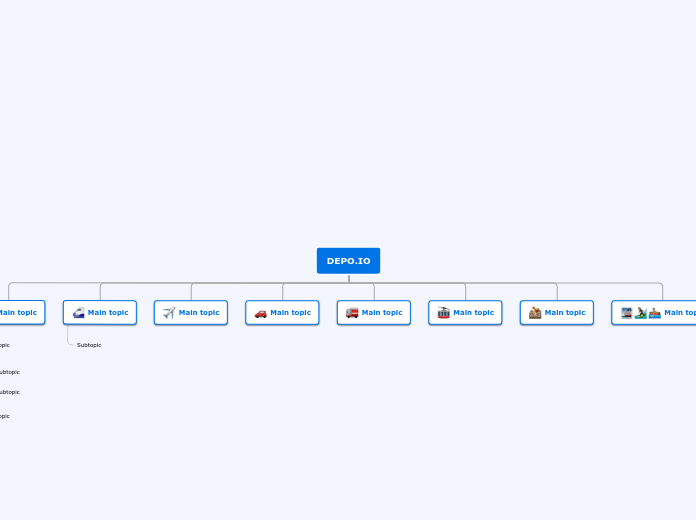Click the rowboat icon
696x520 pixels.
pyautogui.click(x=654, y=313)
